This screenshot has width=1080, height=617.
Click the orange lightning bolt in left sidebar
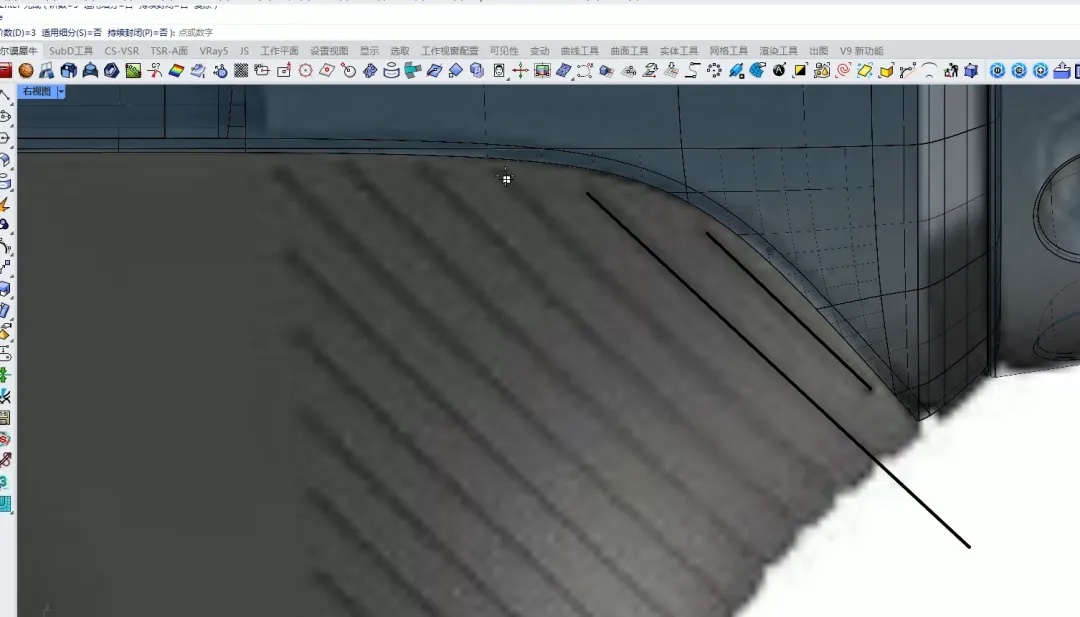(5, 205)
